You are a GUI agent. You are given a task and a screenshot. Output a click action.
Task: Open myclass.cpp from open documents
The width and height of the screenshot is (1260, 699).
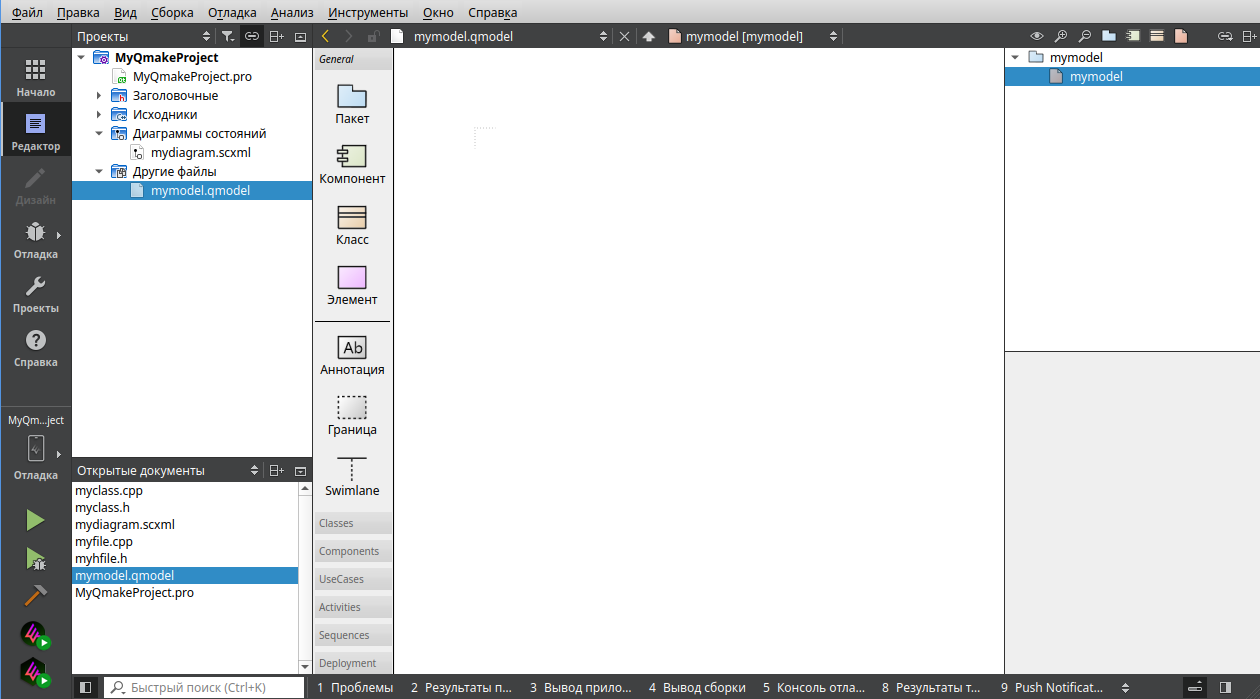pyautogui.click(x=109, y=491)
